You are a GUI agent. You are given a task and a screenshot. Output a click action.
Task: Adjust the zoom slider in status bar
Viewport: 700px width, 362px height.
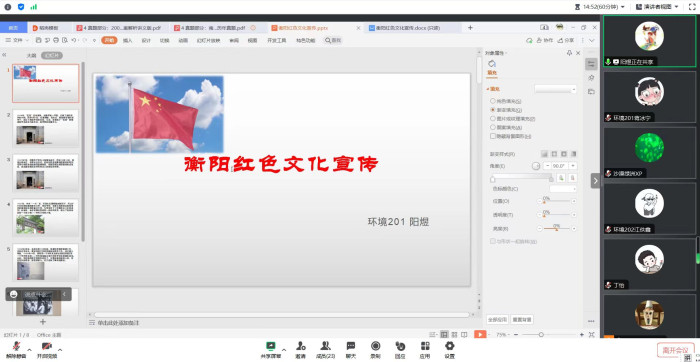coord(550,334)
